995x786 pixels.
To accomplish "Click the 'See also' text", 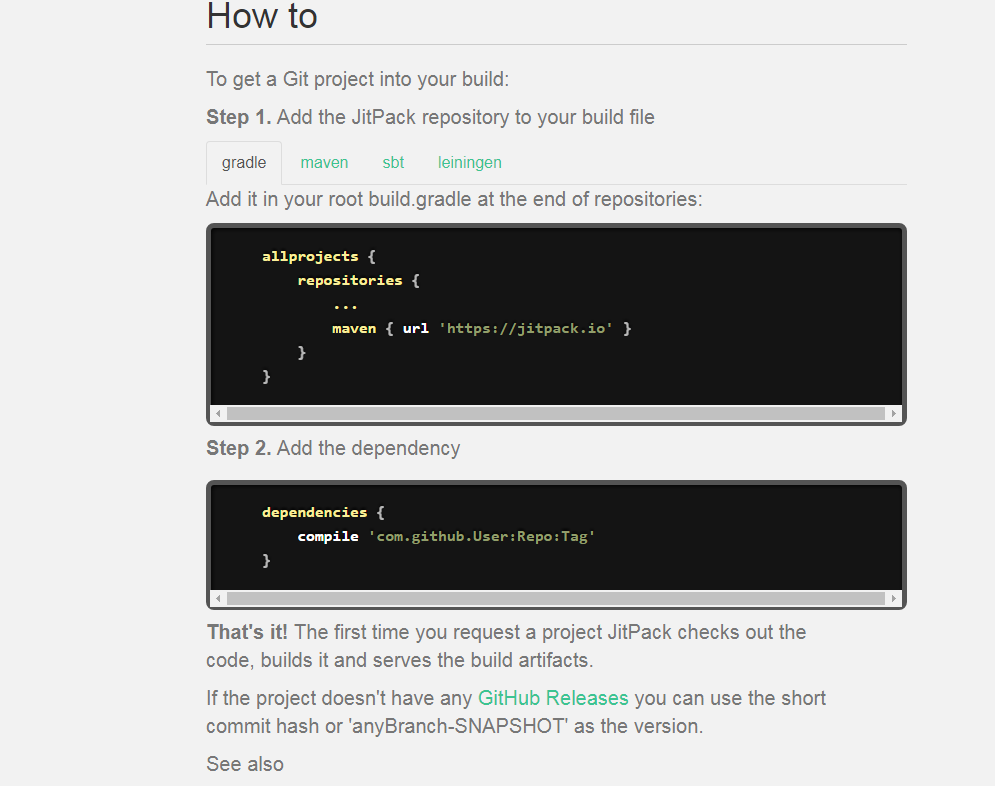I will (x=245, y=764).
